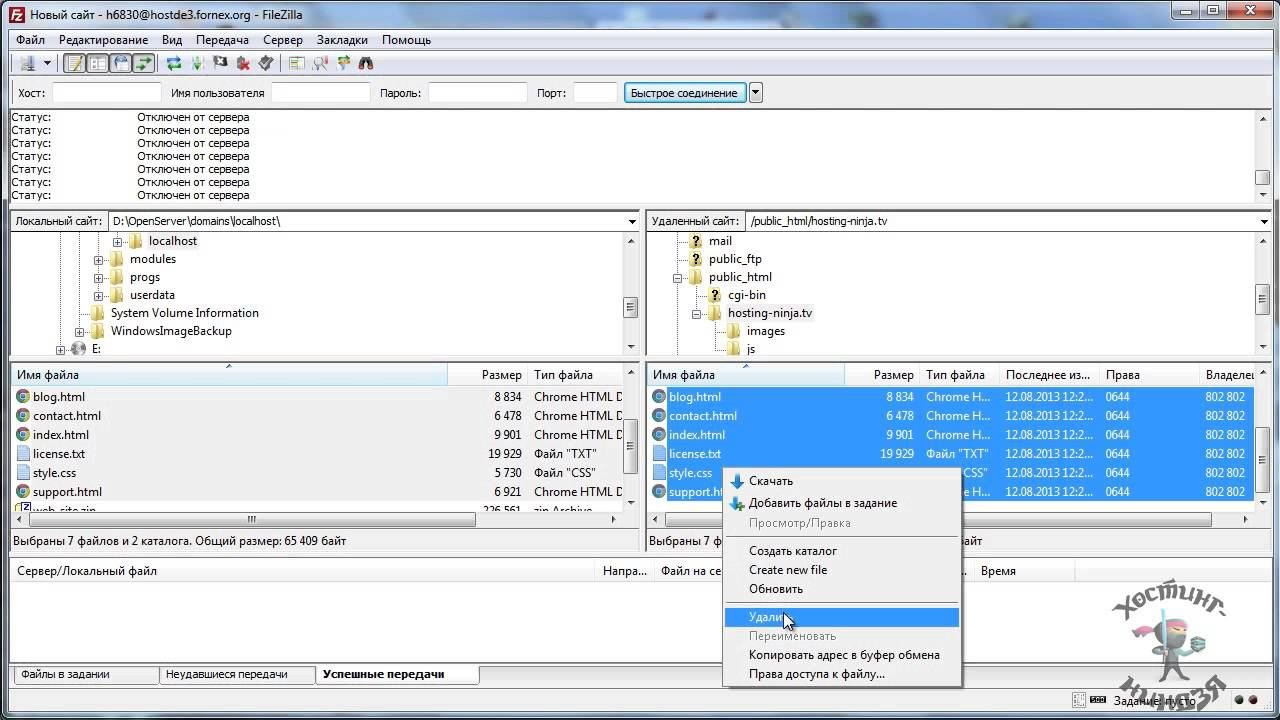Open the Site Manager icon
The width and height of the screenshot is (1280, 720).
click(27, 63)
